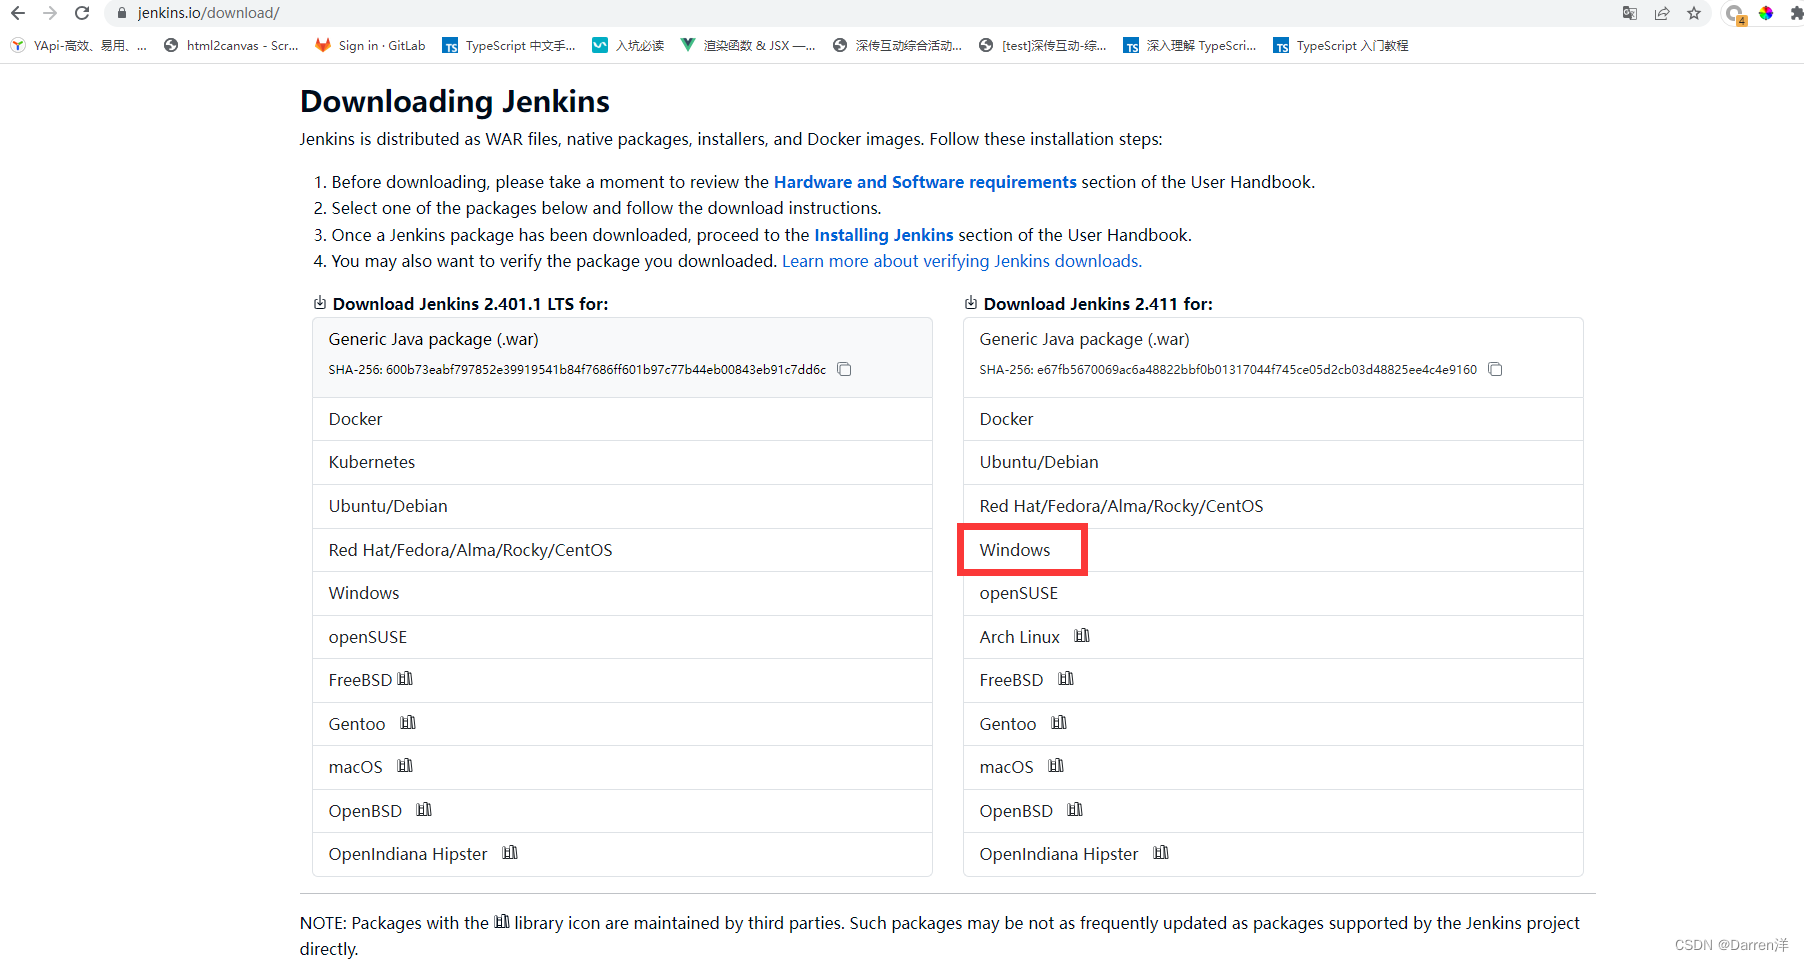Download weekly Generic Java package (.war)
Image resolution: width=1804 pixels, height=961 pixels.
(x=1273, y=357)
